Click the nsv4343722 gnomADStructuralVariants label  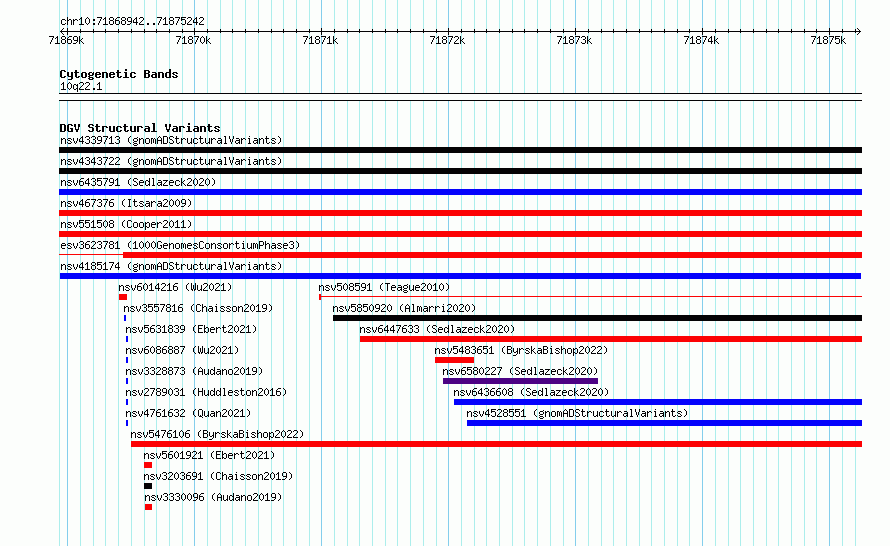click(x=171, y=161)
